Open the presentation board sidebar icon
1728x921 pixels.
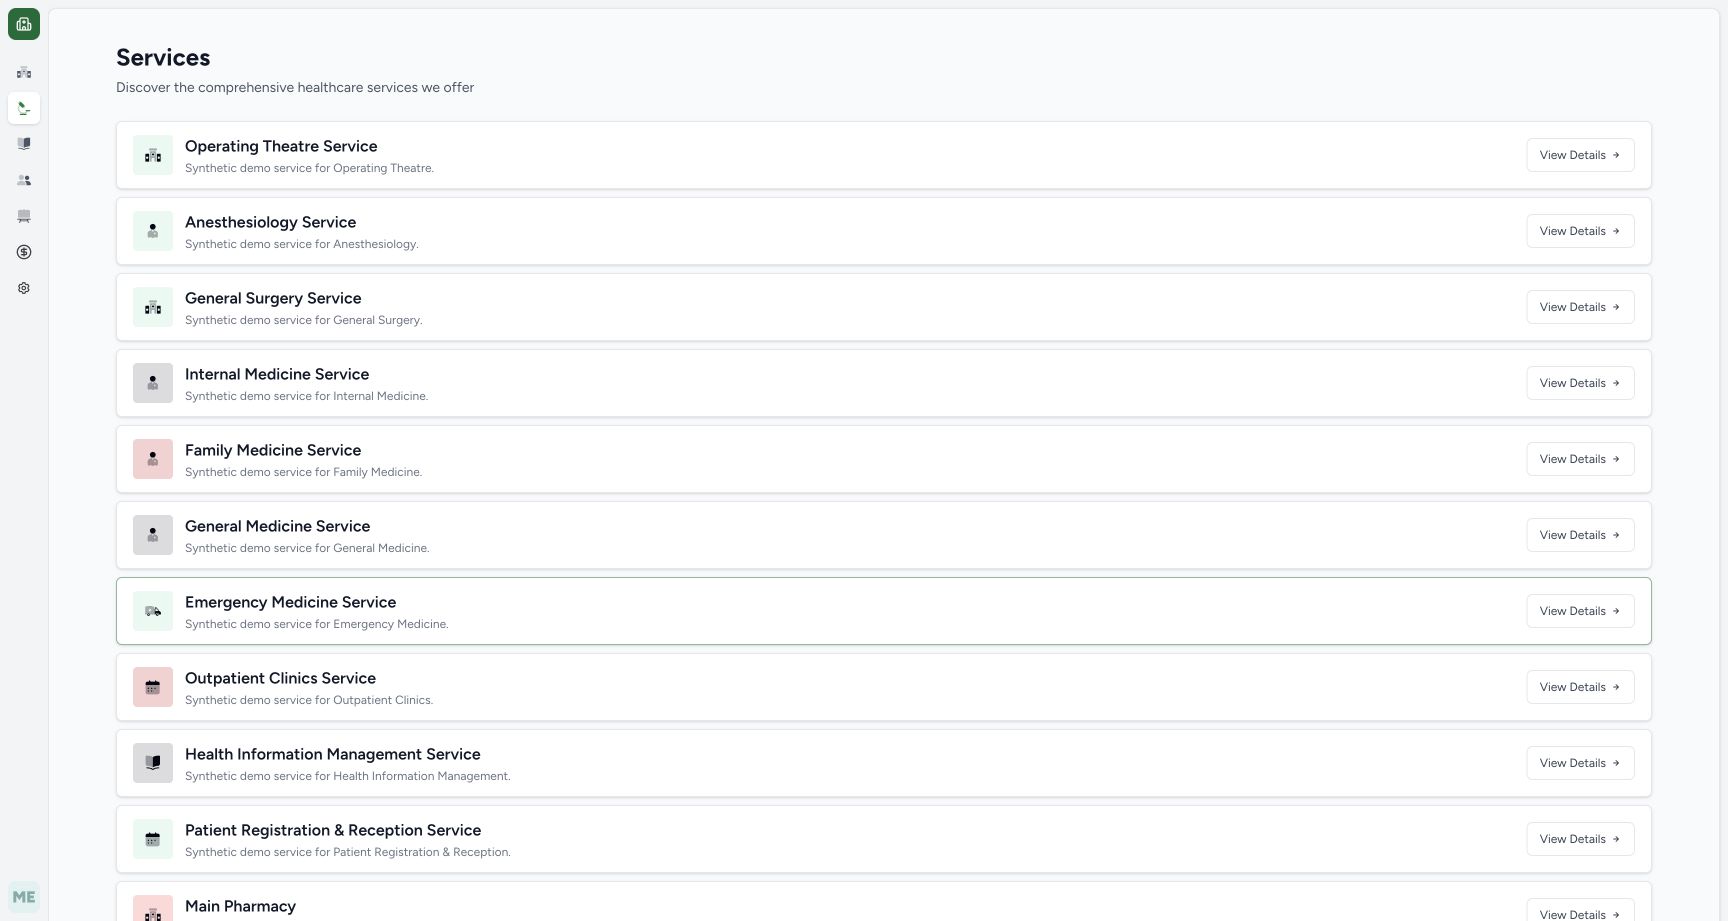click(24, 216)
